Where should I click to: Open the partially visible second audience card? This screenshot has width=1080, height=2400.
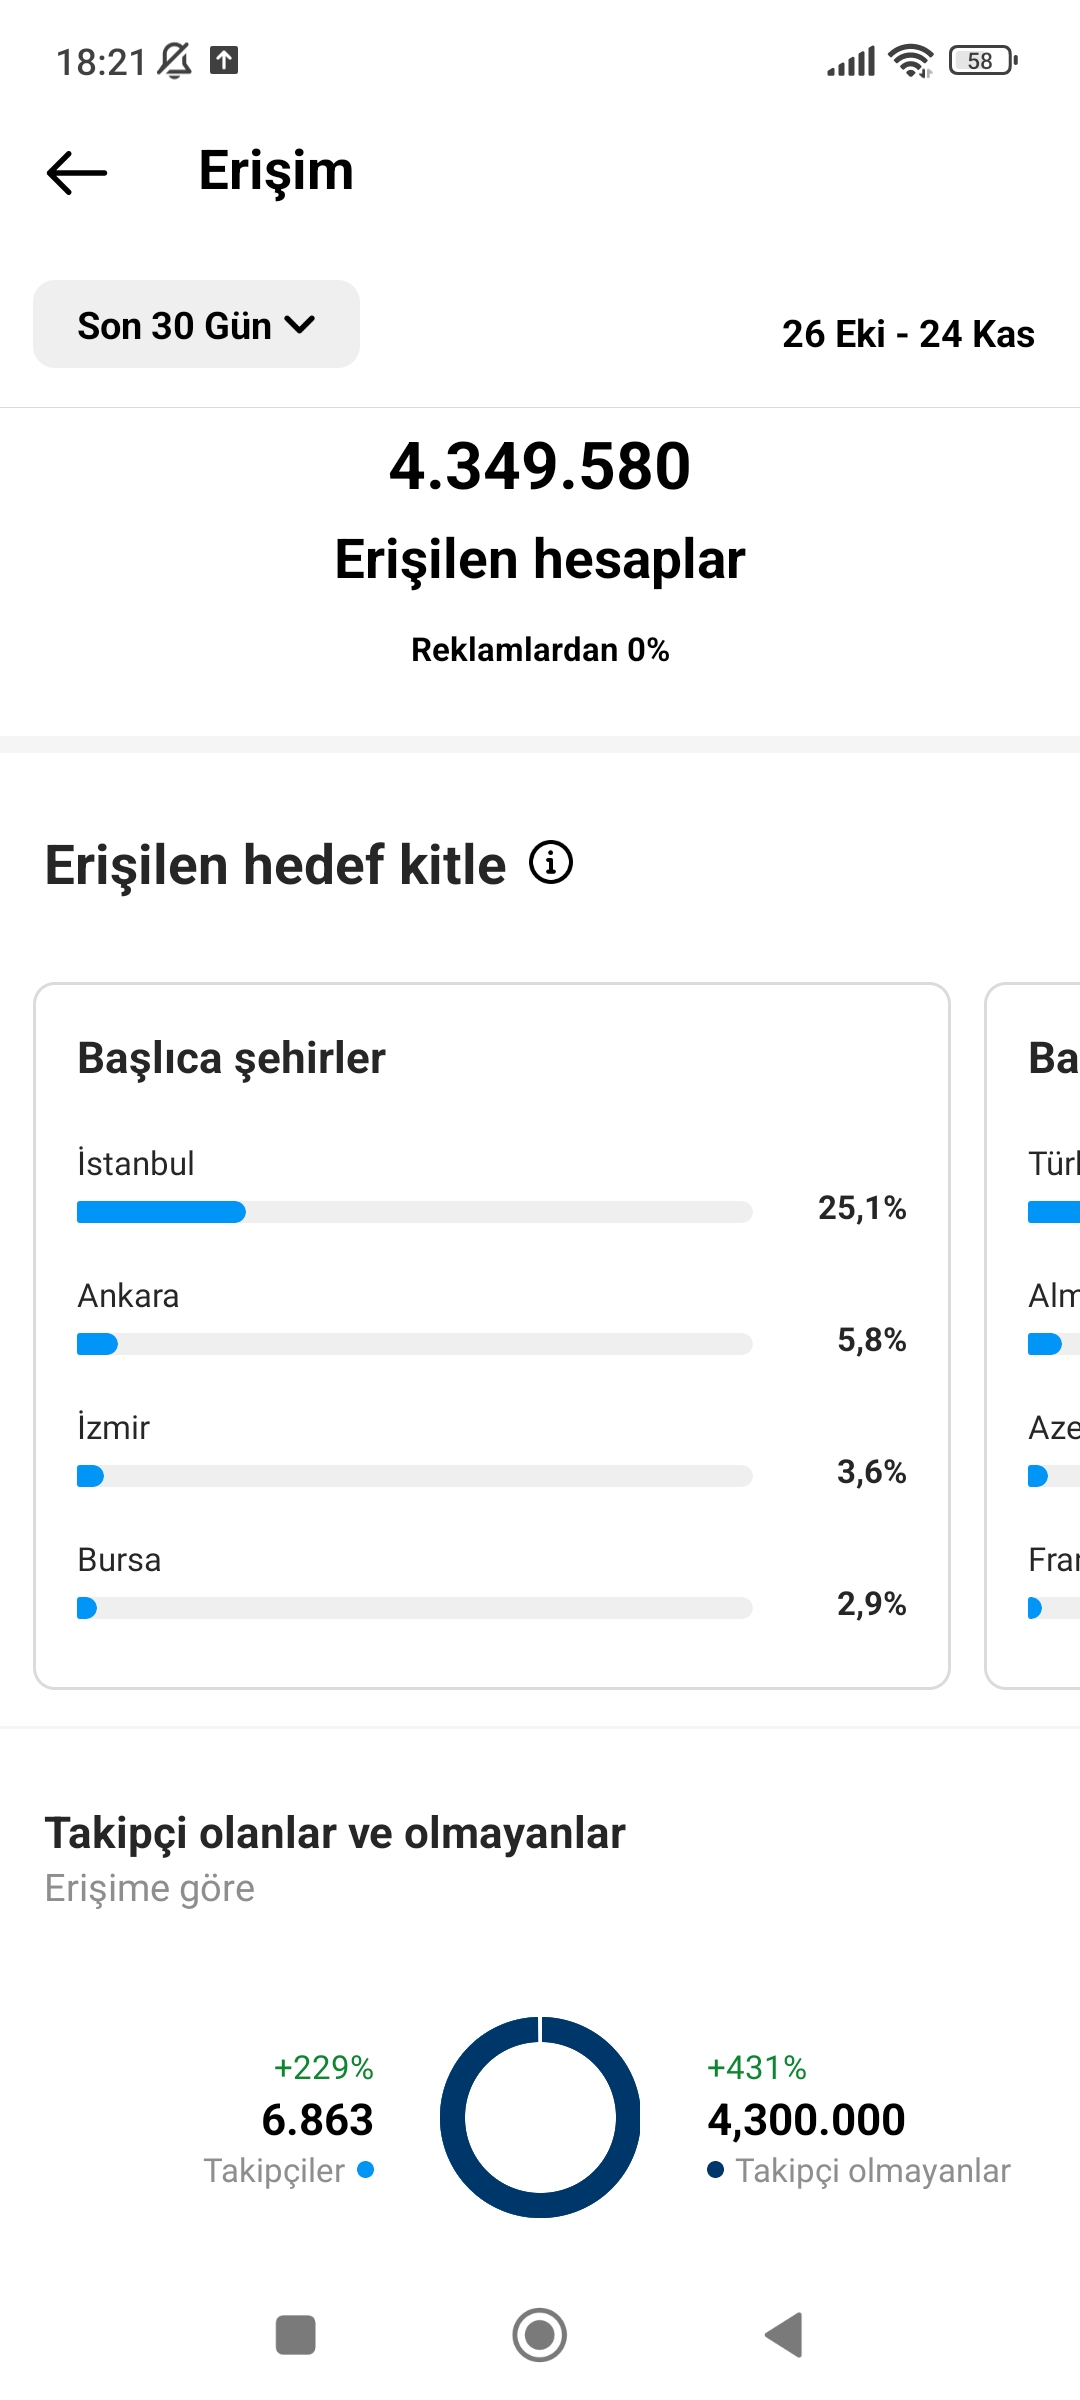point(1033,1336)
